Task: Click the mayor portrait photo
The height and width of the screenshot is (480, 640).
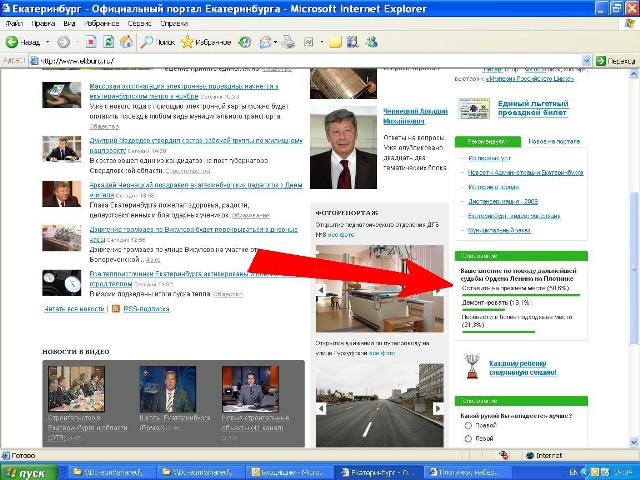Action: [x=343, y=148]
